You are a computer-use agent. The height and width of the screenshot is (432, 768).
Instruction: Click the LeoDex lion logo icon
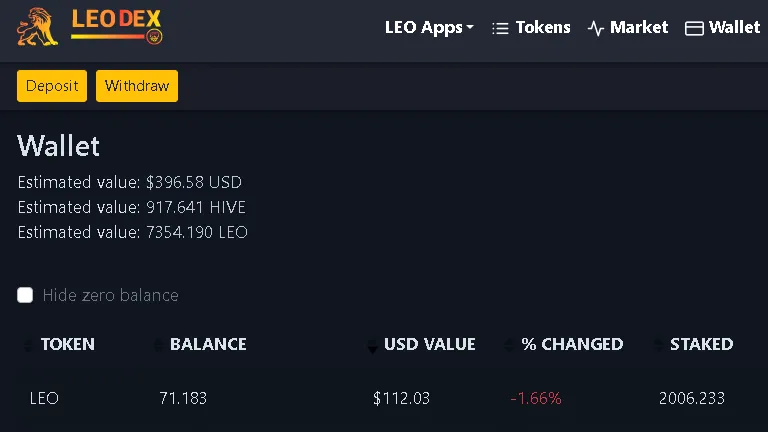tap(37, 27)
